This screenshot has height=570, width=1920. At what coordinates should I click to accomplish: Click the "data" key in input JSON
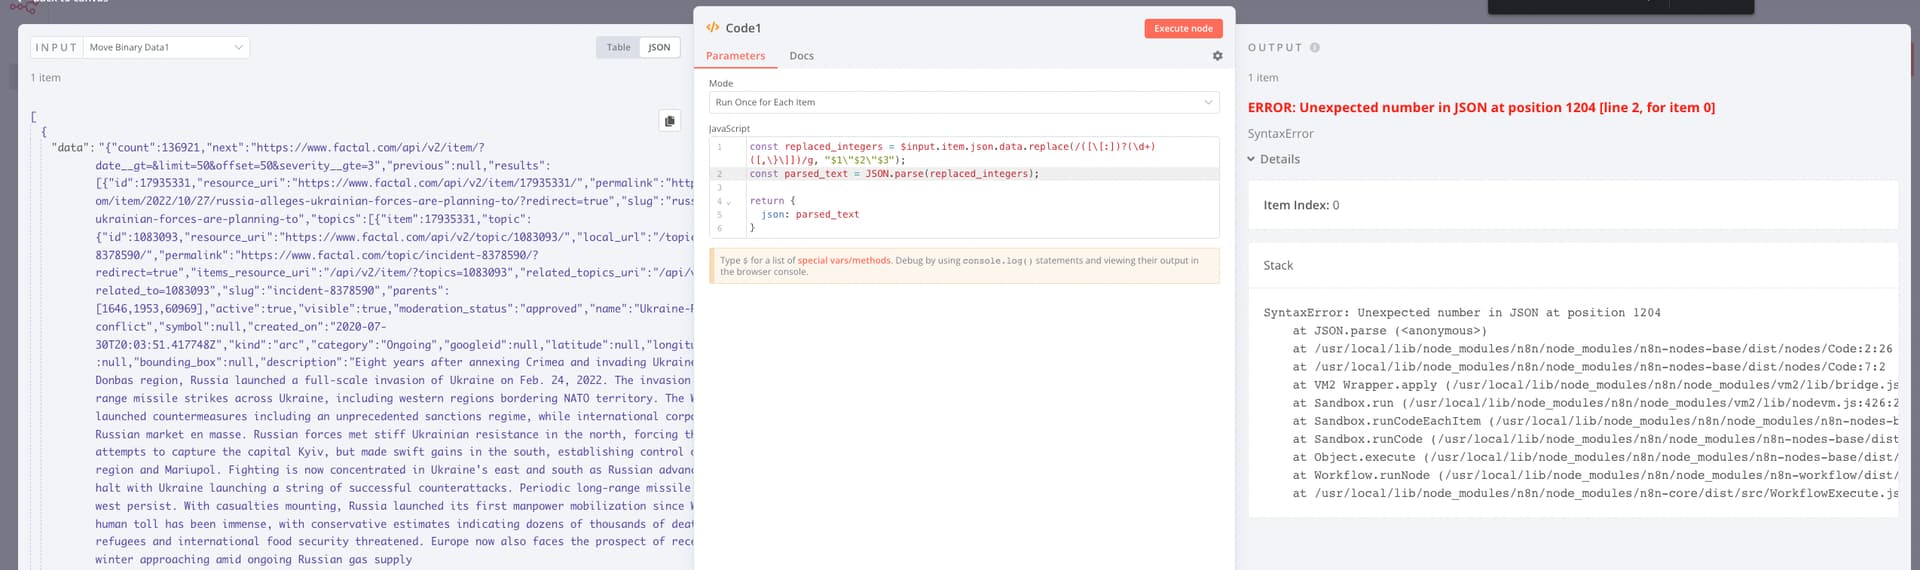tap(69, 147)
